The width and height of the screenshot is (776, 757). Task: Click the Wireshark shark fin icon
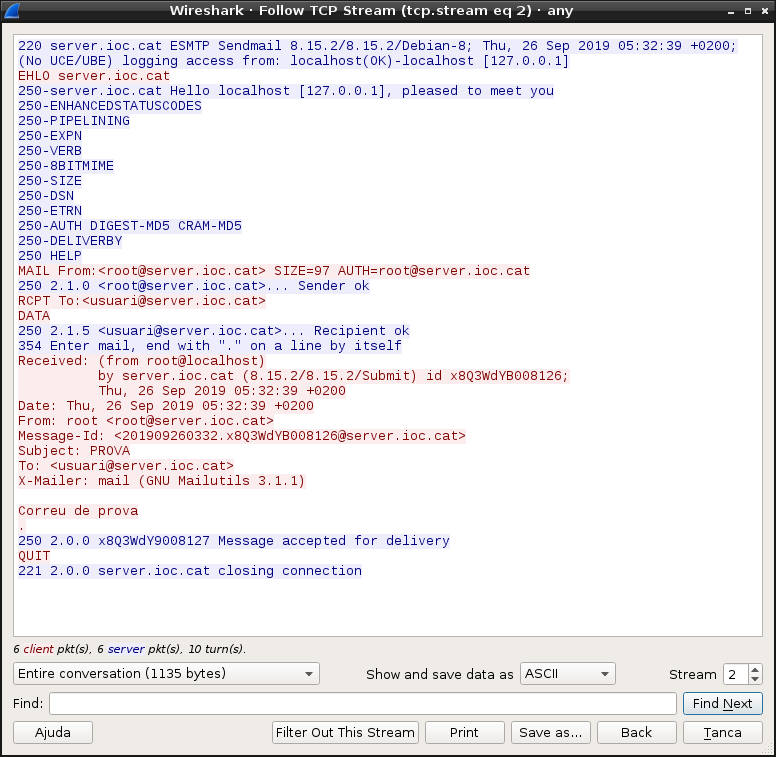coord(11,10)
